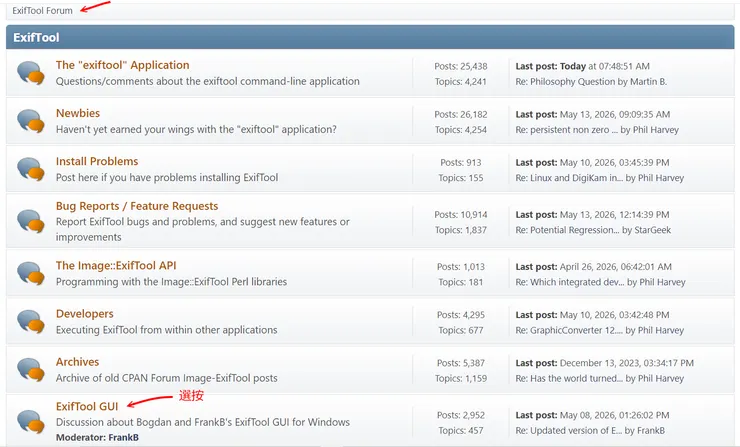The width and height of the screenshot is (740, 447).
Task: Click the text "Topics: 181"
Action: coord(461,282)
